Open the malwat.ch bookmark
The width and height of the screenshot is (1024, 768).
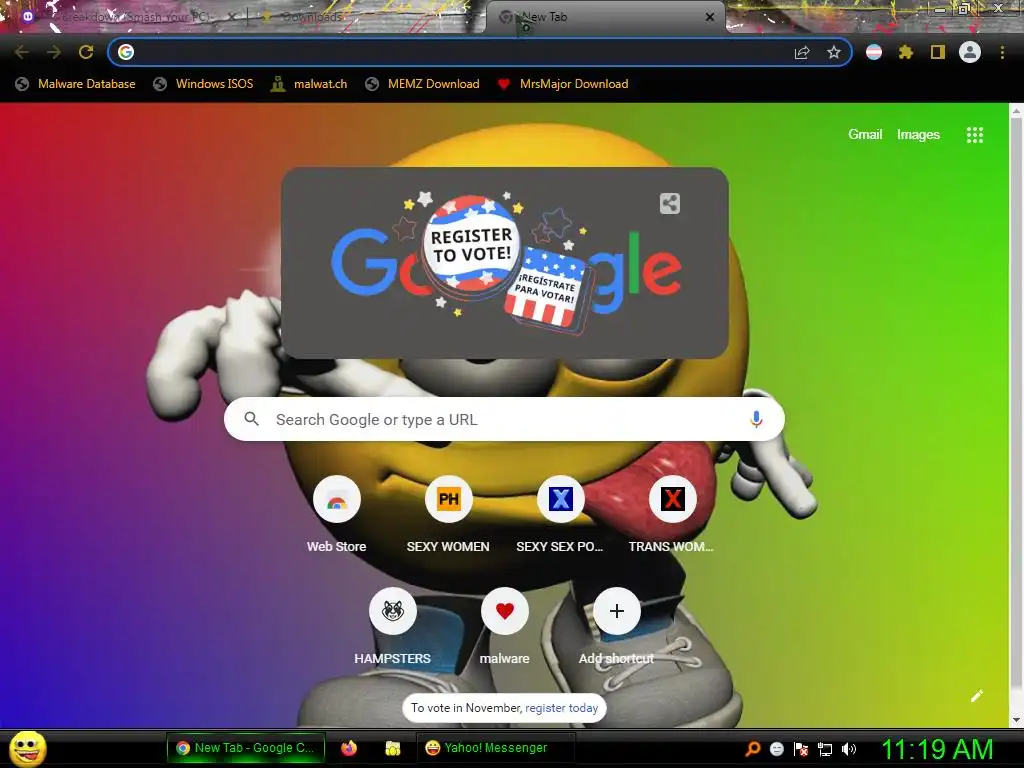tap(309, 84)
